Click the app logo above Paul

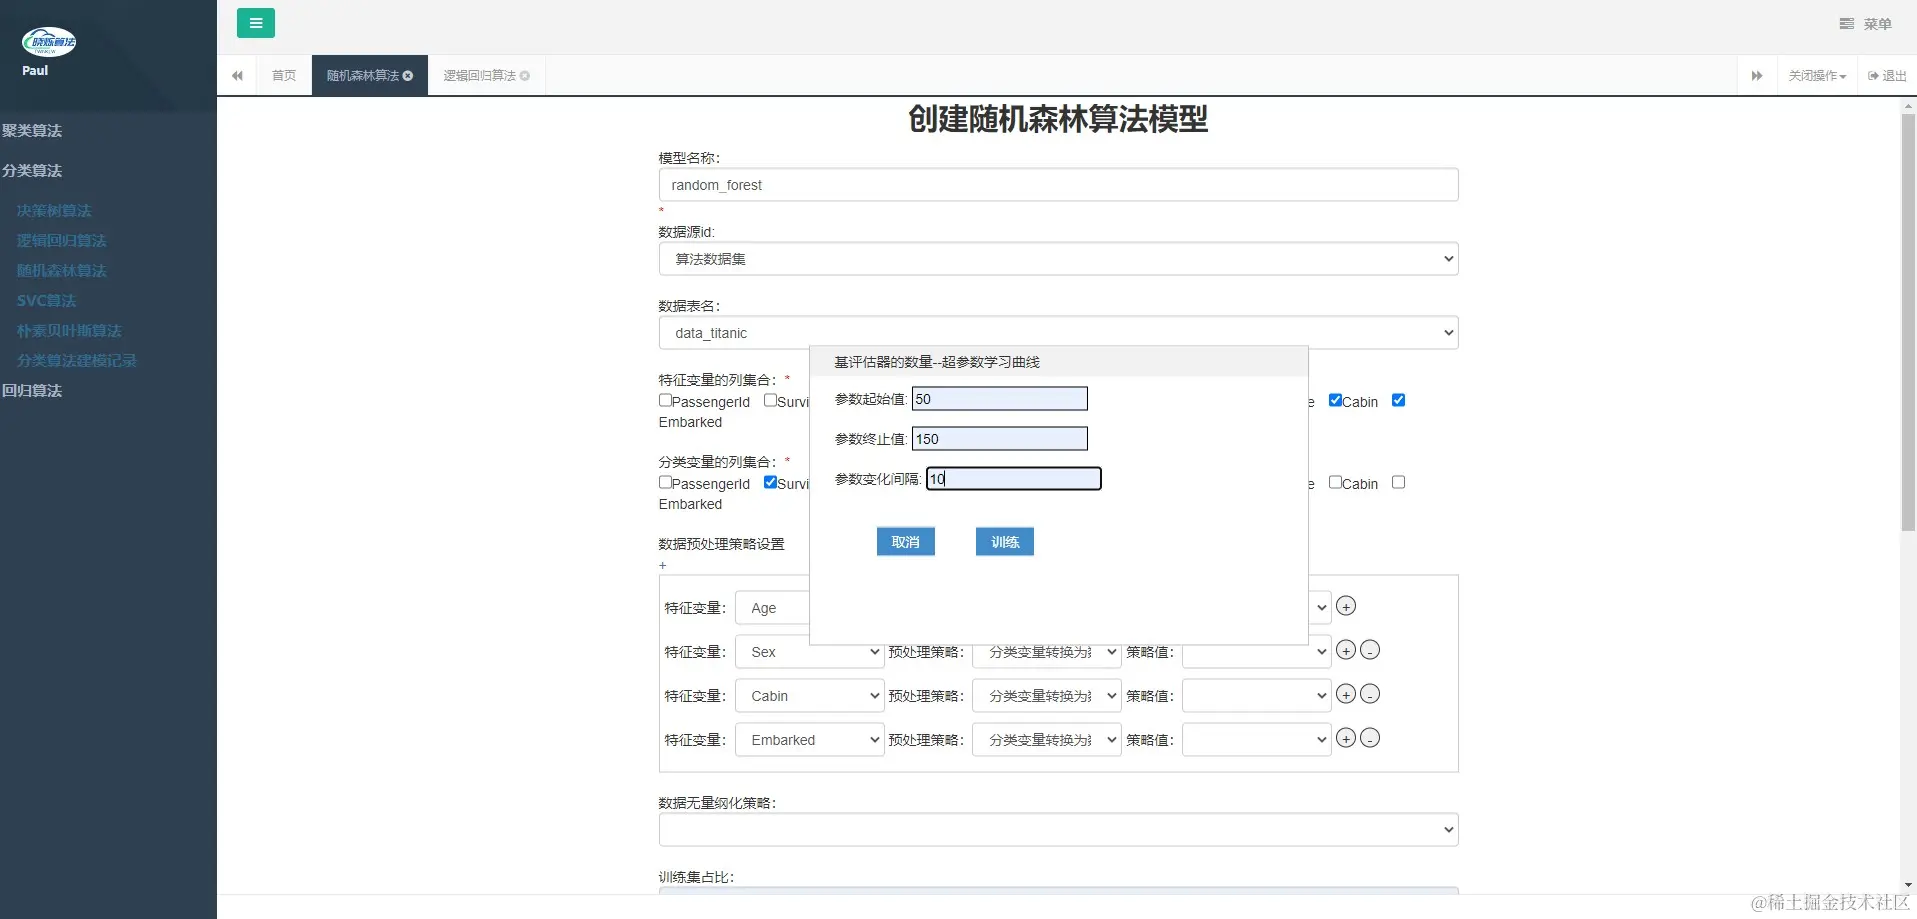(48, 41)
